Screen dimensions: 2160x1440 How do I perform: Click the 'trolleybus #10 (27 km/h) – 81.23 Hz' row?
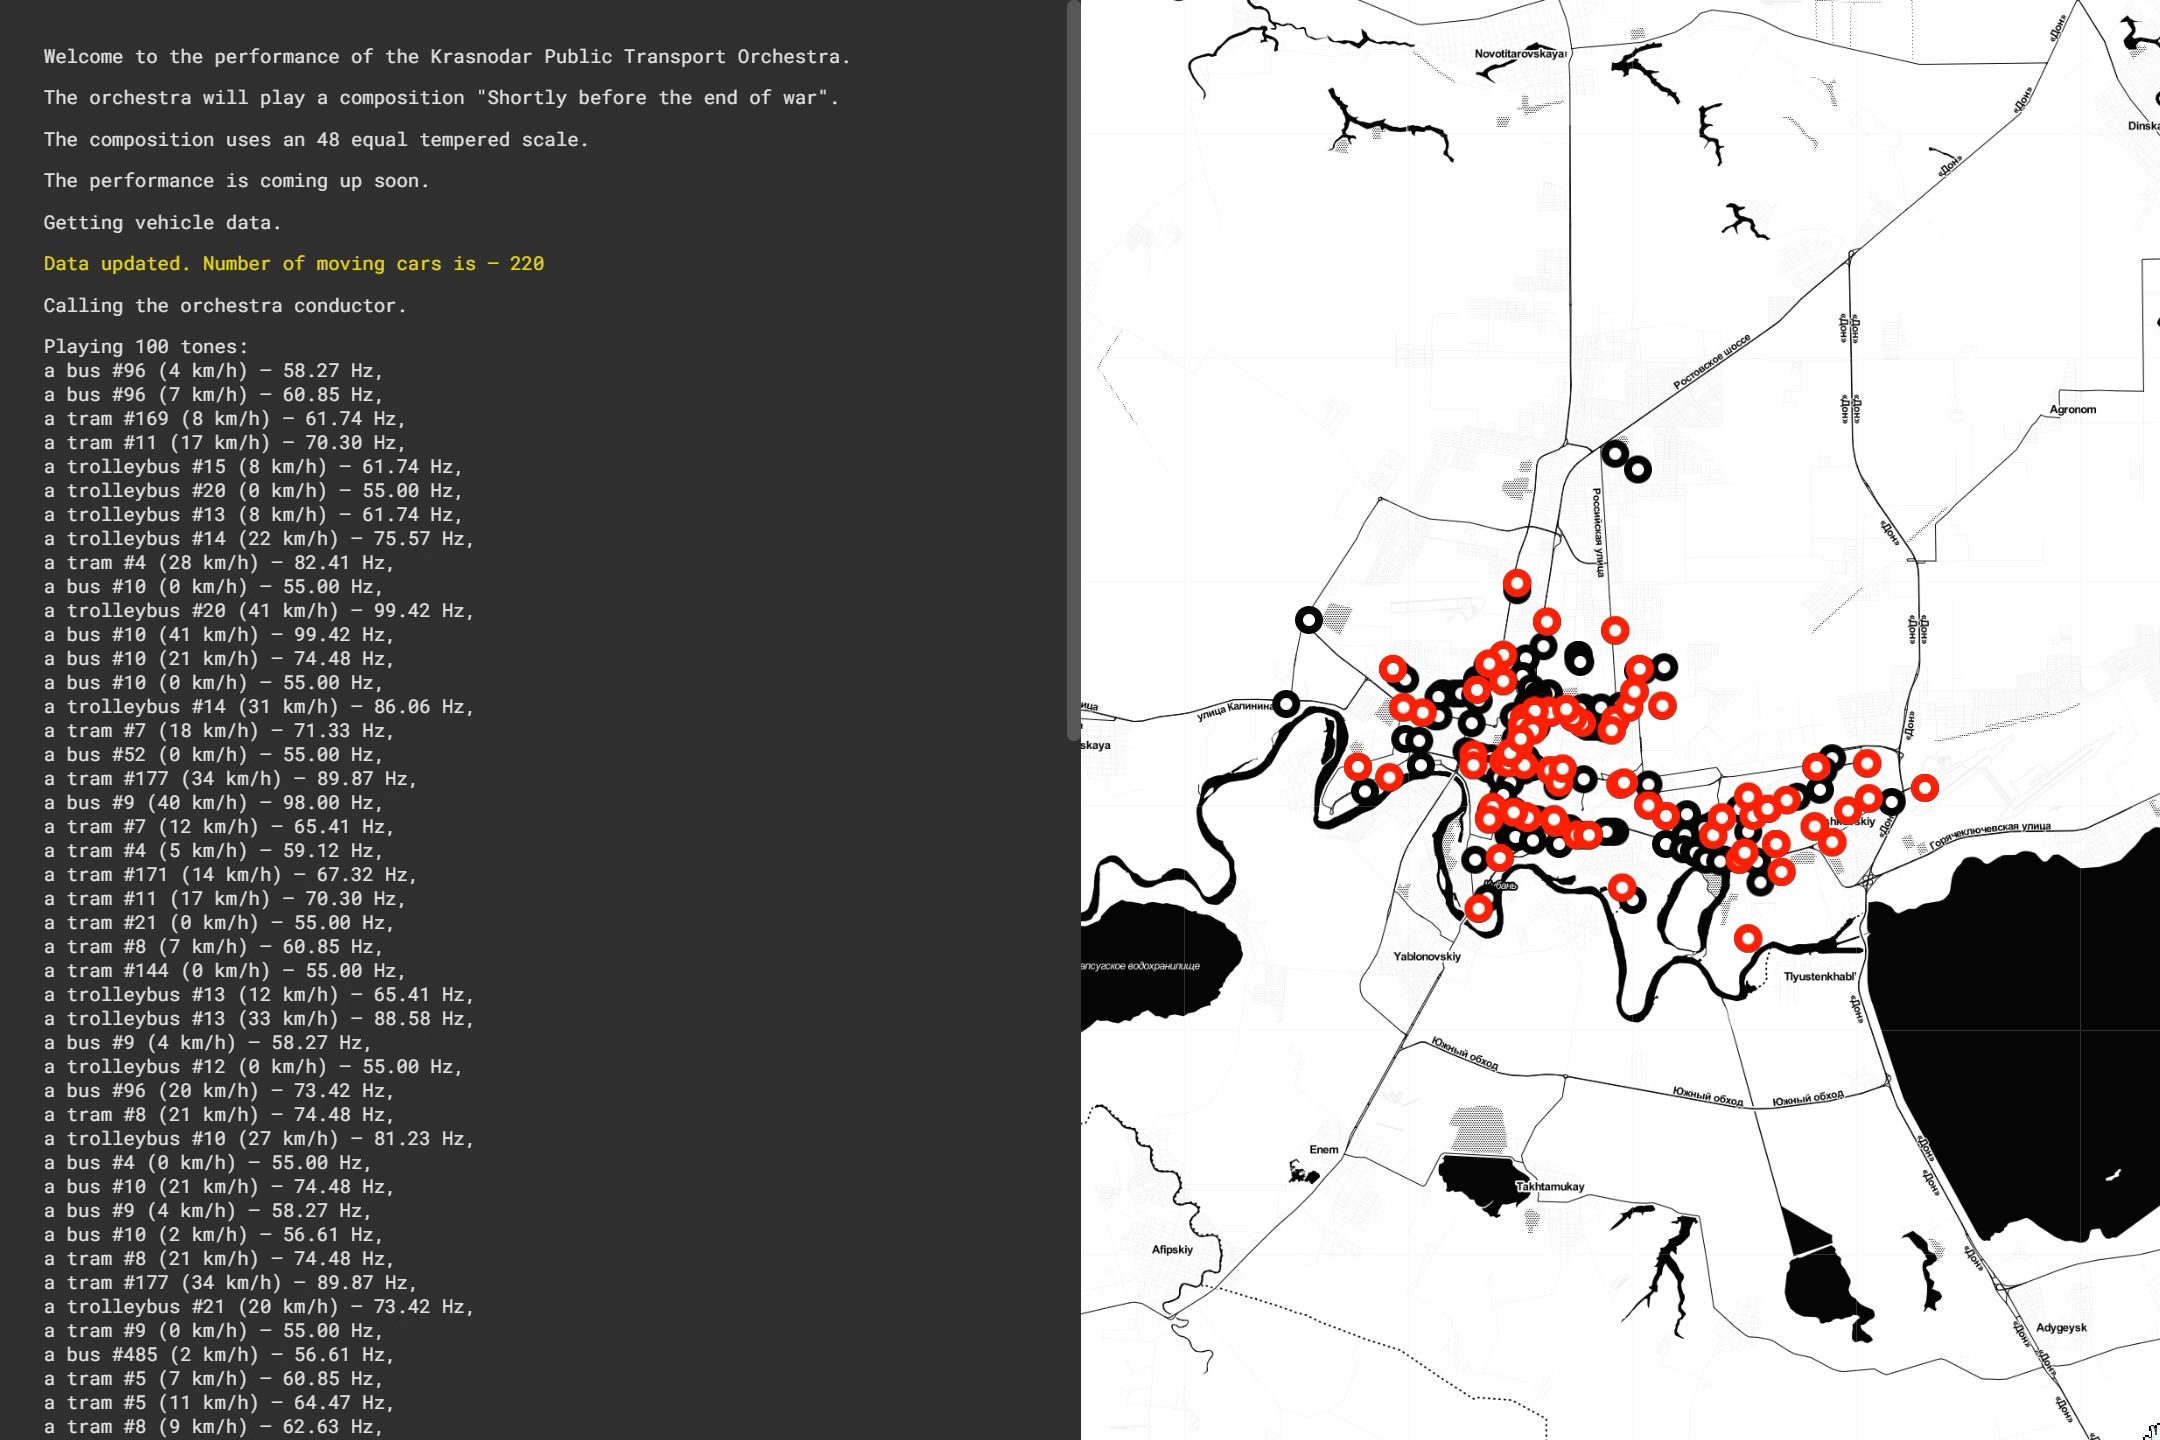[x=259, y=1139]
